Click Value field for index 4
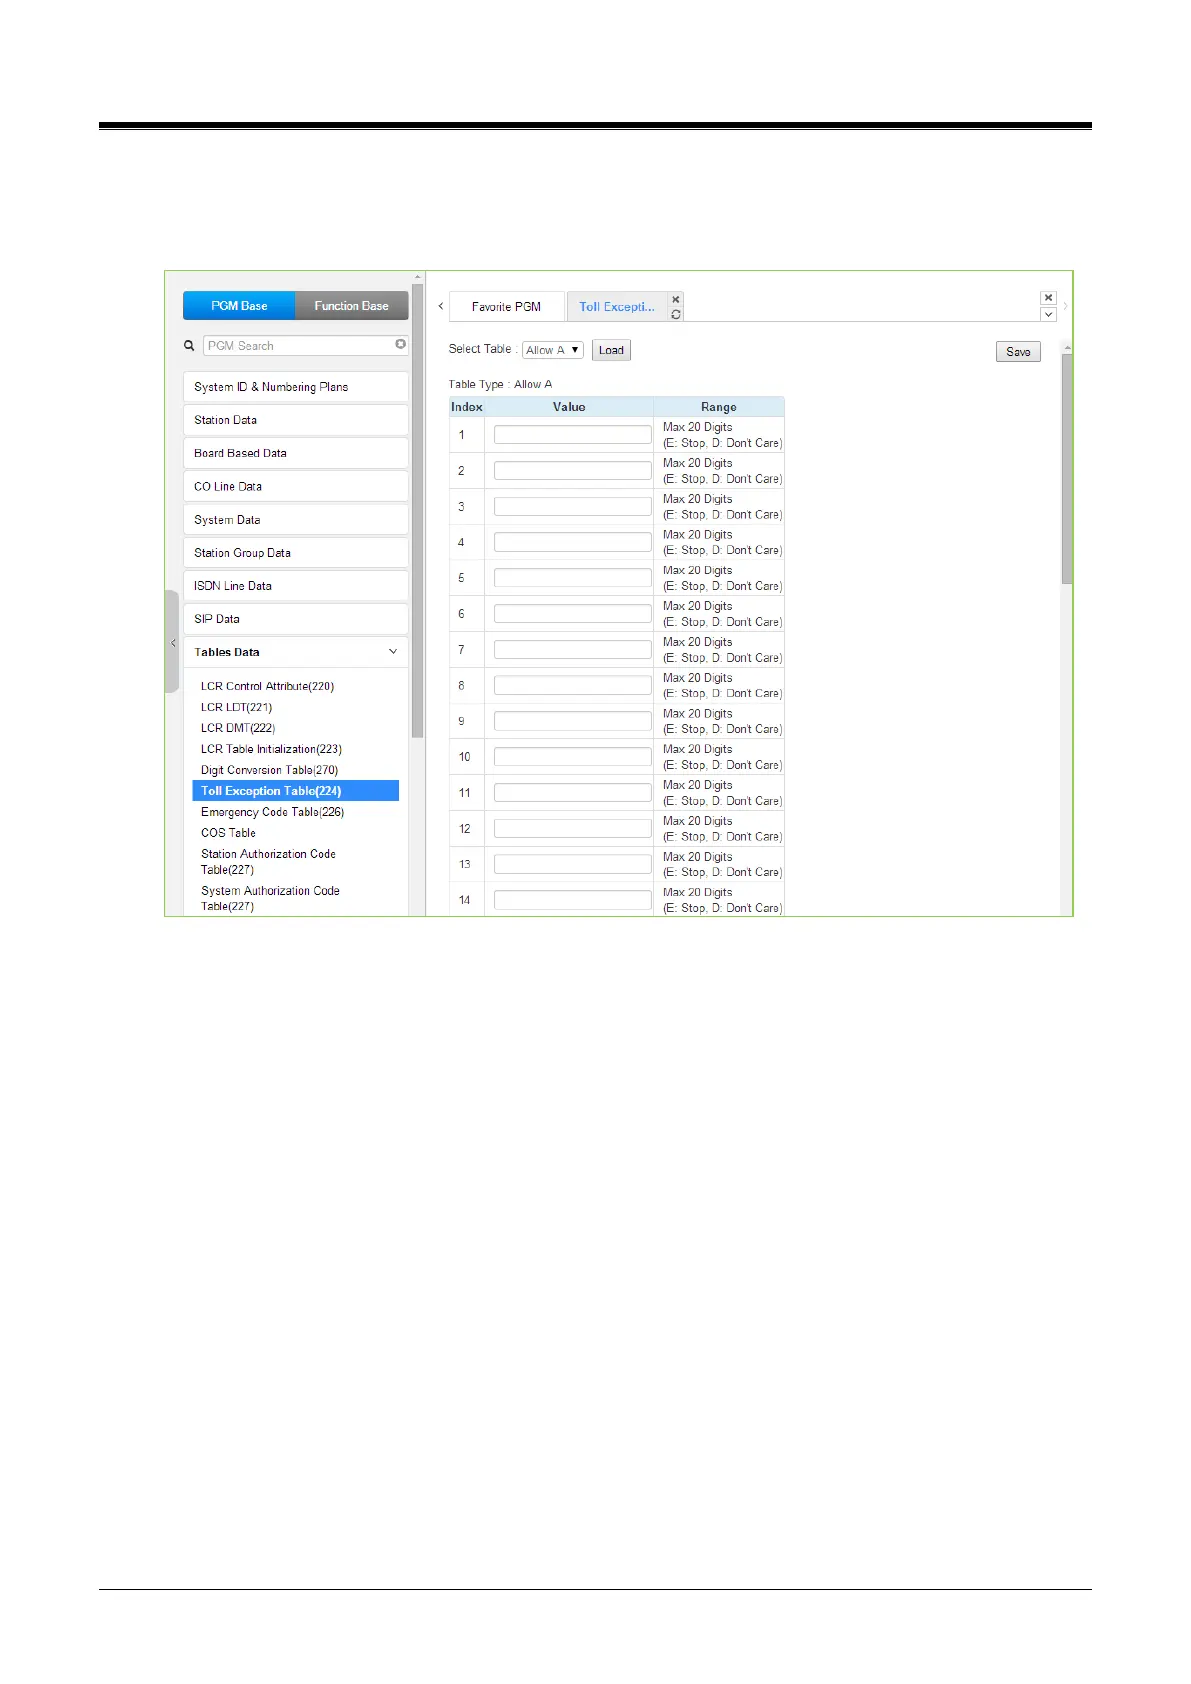 (x=573, y=542)
